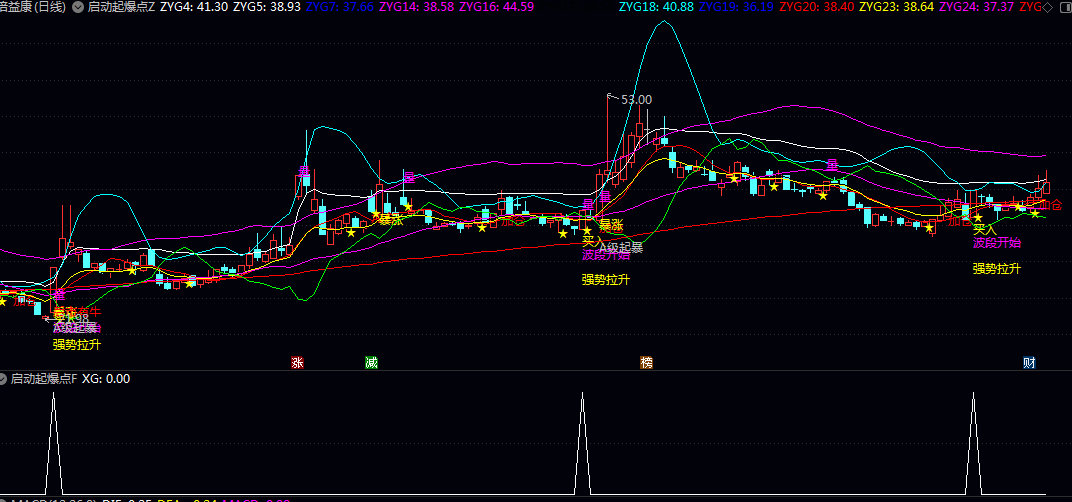Open settings icon beside 启动起爆点F indicator
Screen dimensions: 1072x502
click(x=4, y=379)
